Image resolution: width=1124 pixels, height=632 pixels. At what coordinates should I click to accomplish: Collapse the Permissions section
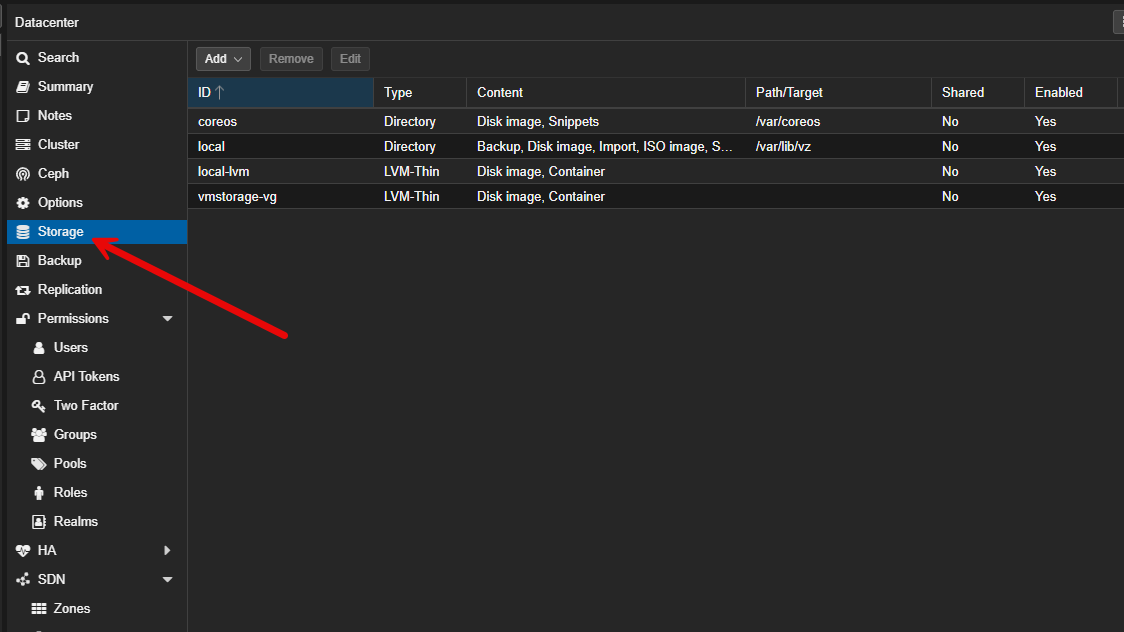(167, 318)
